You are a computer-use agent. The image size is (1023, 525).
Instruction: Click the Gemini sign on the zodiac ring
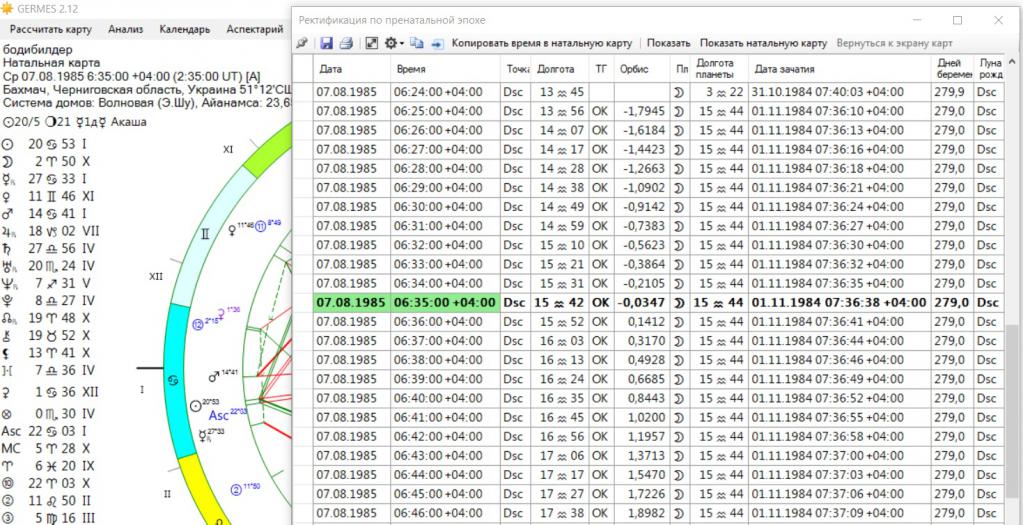pyautogui.click(x=205, y=233)
